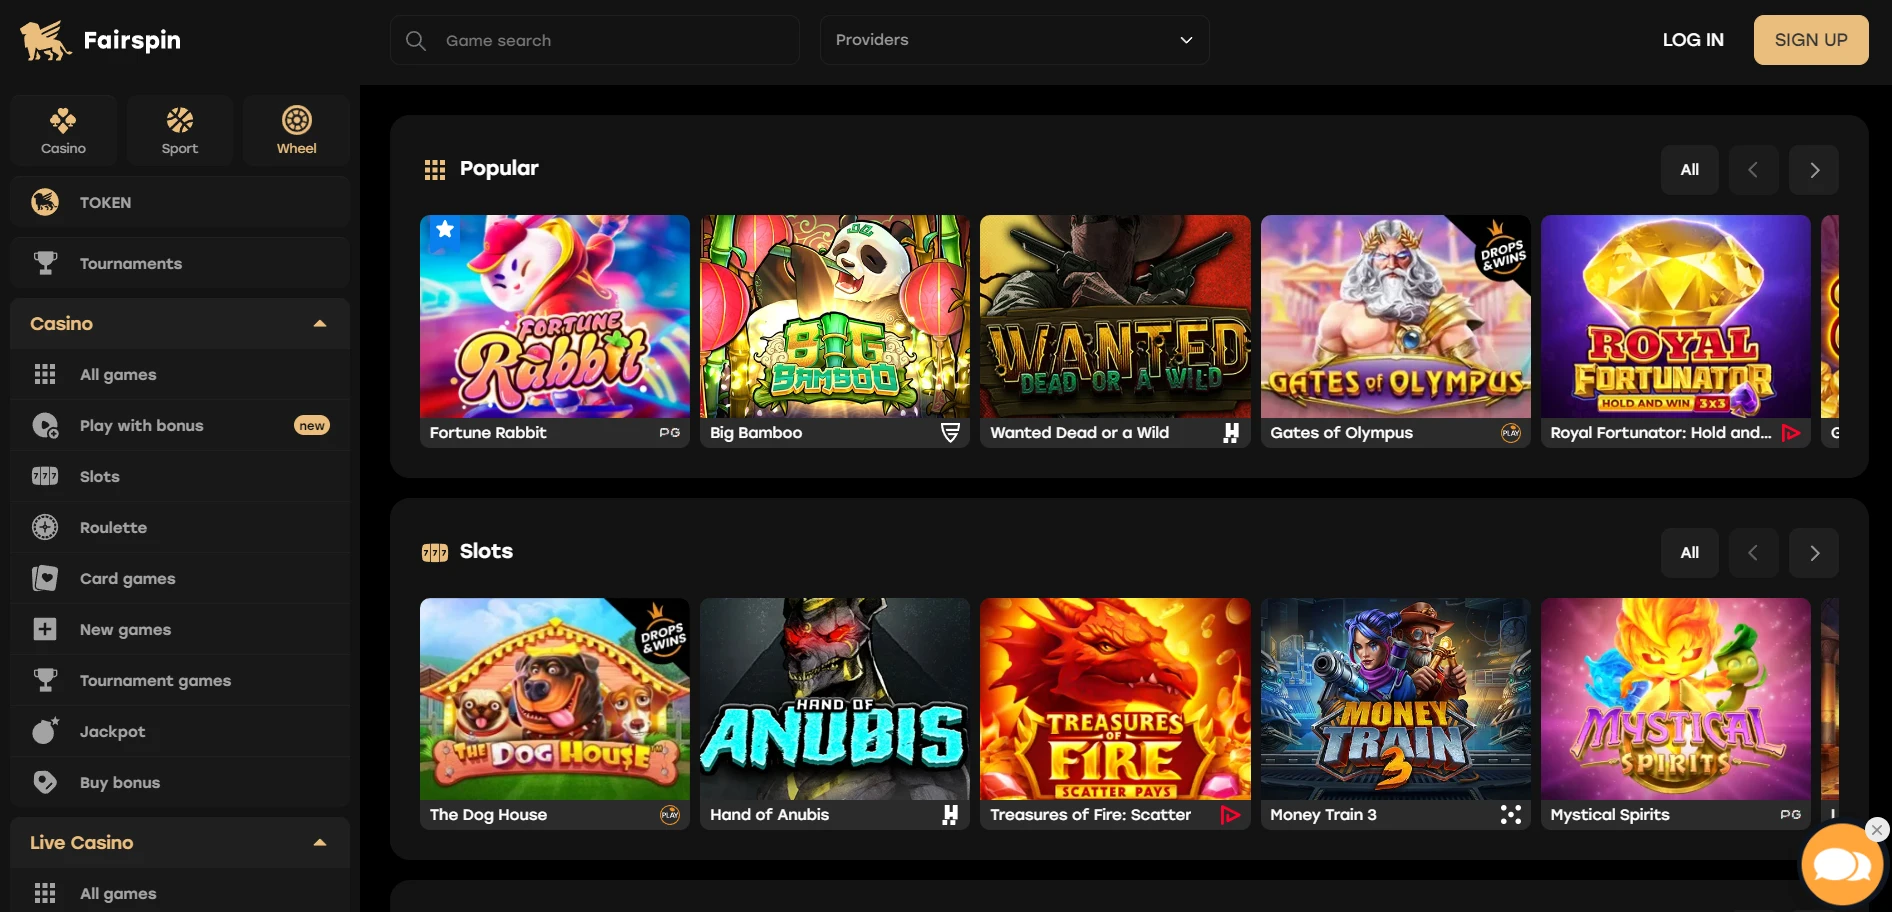Viewport: 1892px width, 912px height.
Task: Click Hacksaw icon on Hand of Anubis
Action: coord(950,815)
